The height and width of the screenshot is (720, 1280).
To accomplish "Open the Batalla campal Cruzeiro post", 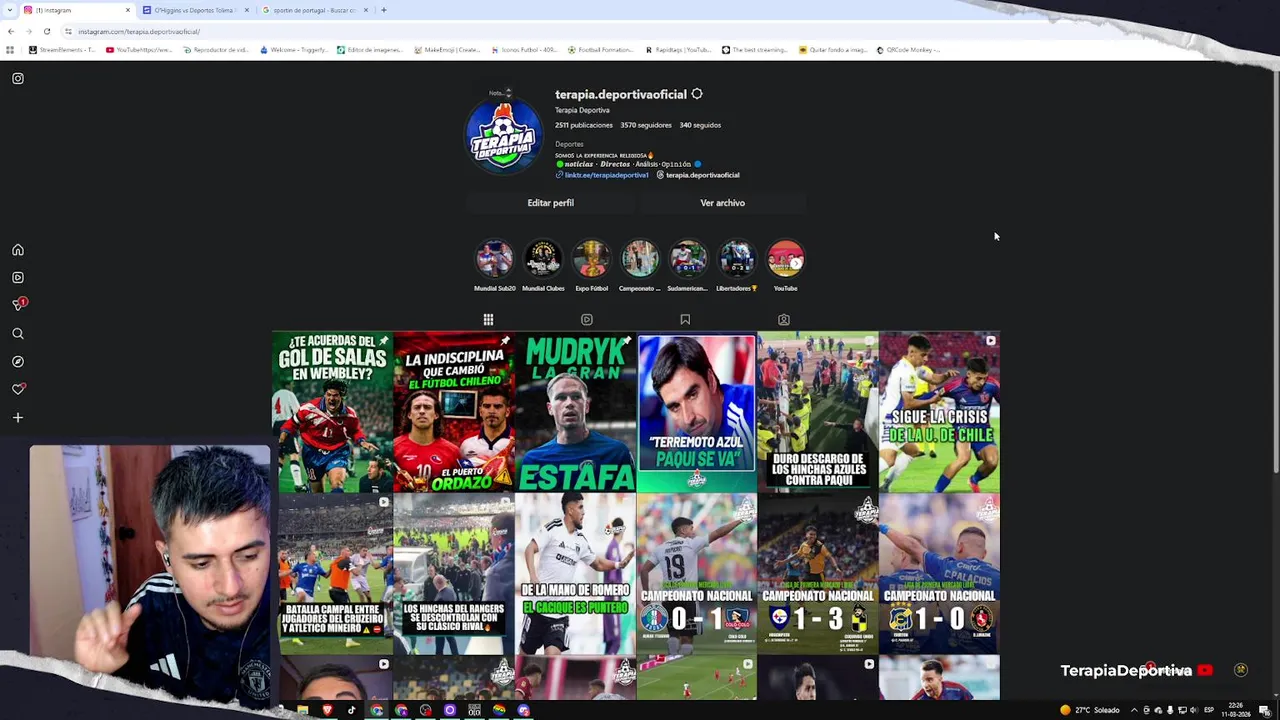I will [333, 574].
